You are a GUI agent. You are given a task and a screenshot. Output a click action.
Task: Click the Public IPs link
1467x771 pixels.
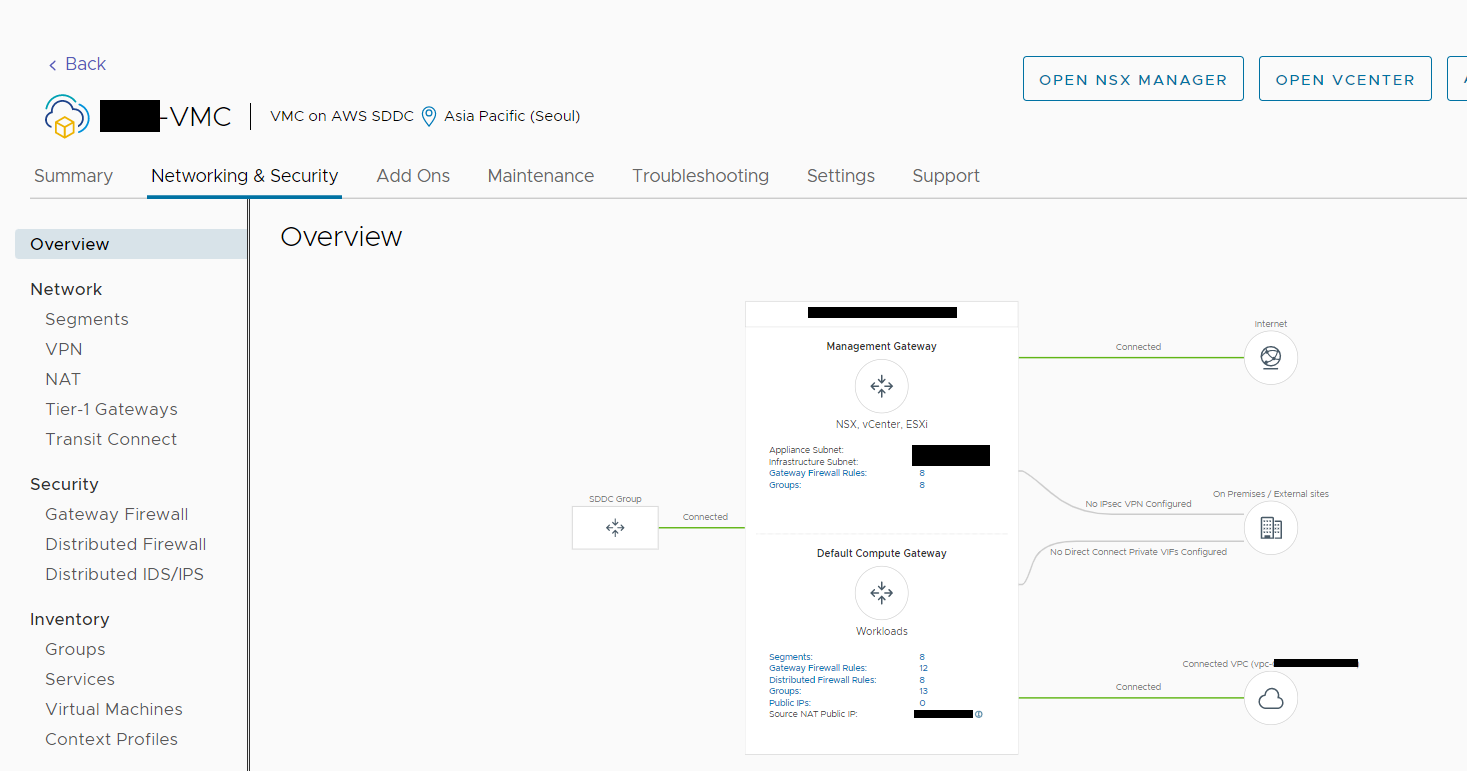point(790,703)
